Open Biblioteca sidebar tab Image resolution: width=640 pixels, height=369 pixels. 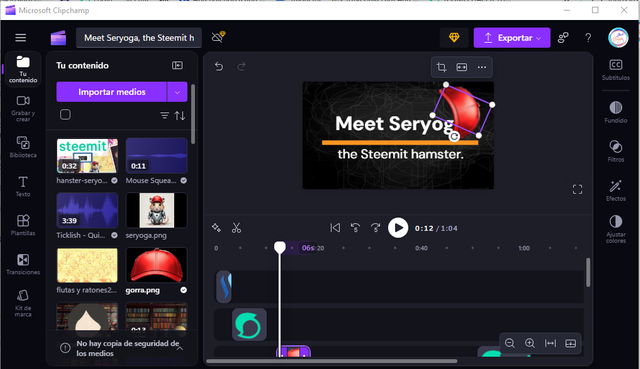(23, 147)
